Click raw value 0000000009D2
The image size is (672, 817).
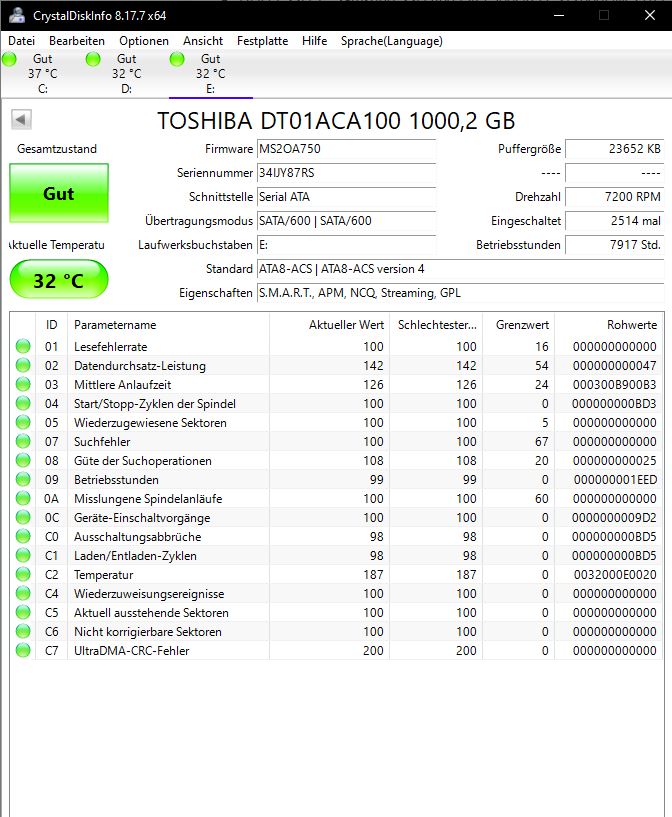(x=614, y=518)
